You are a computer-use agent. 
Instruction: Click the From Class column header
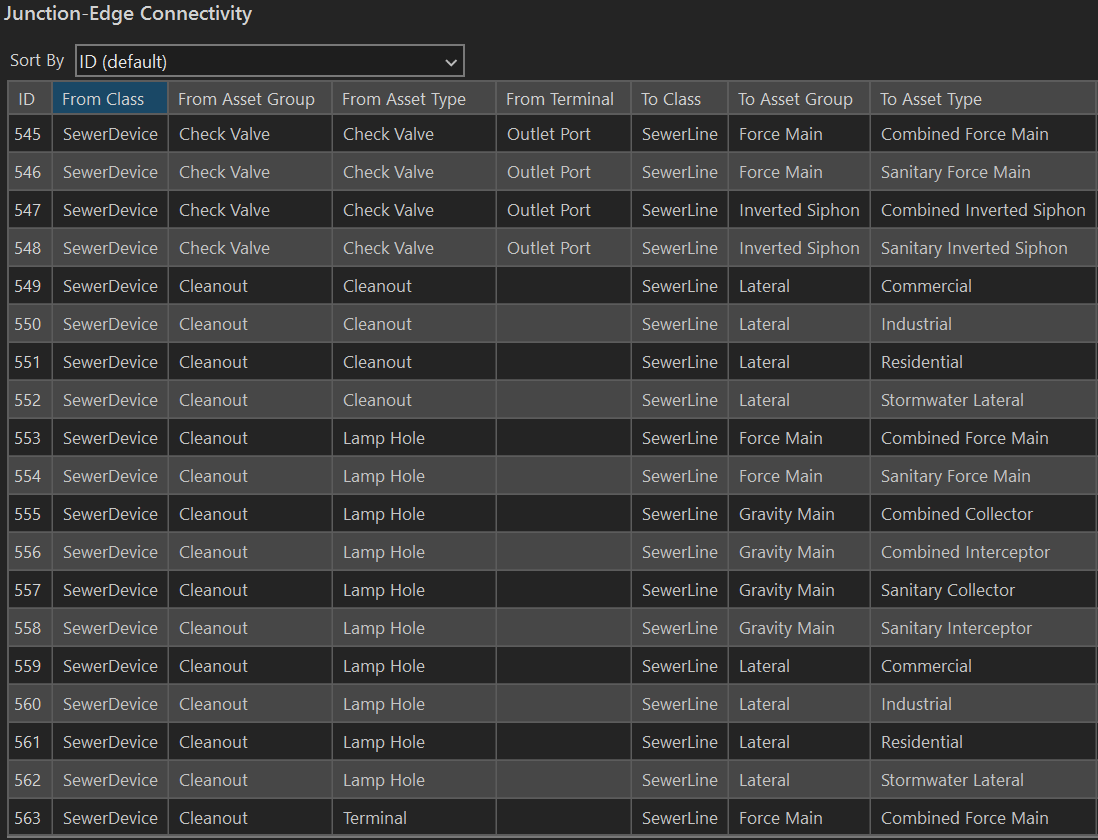[x=103, y=98]
